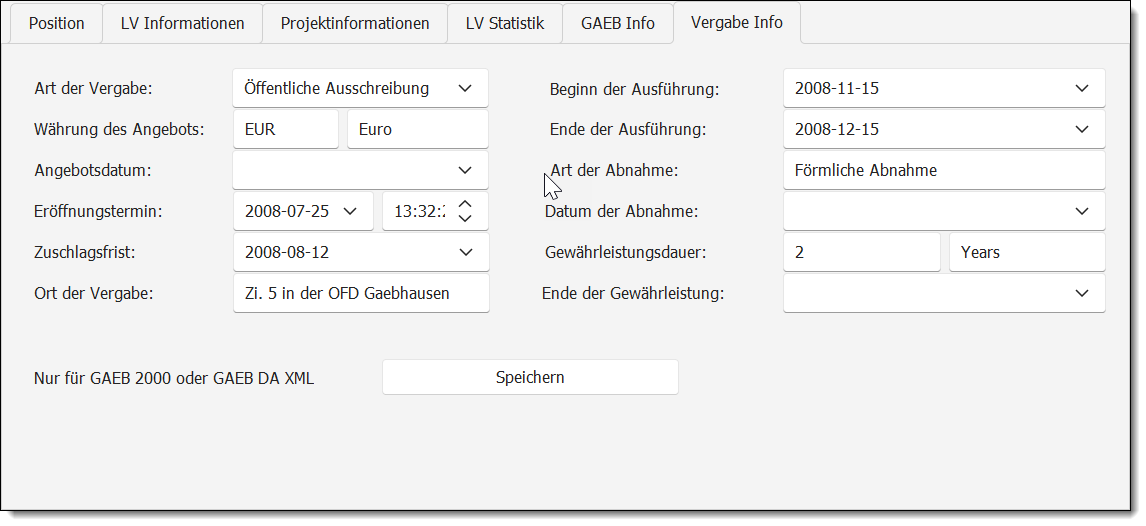Click the Art der Abnahme field

click(943, 170)
